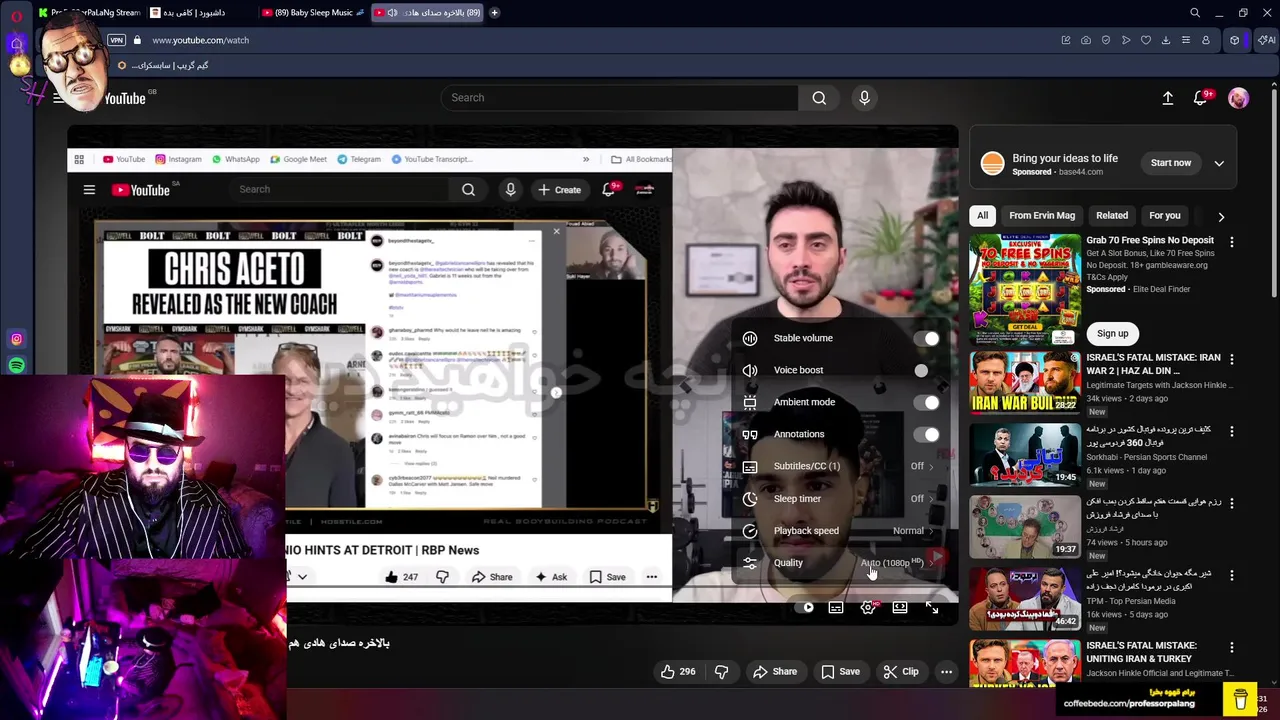Screen dimensions: 1280x720
Task: Open the player settings gear icon
Action: 868,607
